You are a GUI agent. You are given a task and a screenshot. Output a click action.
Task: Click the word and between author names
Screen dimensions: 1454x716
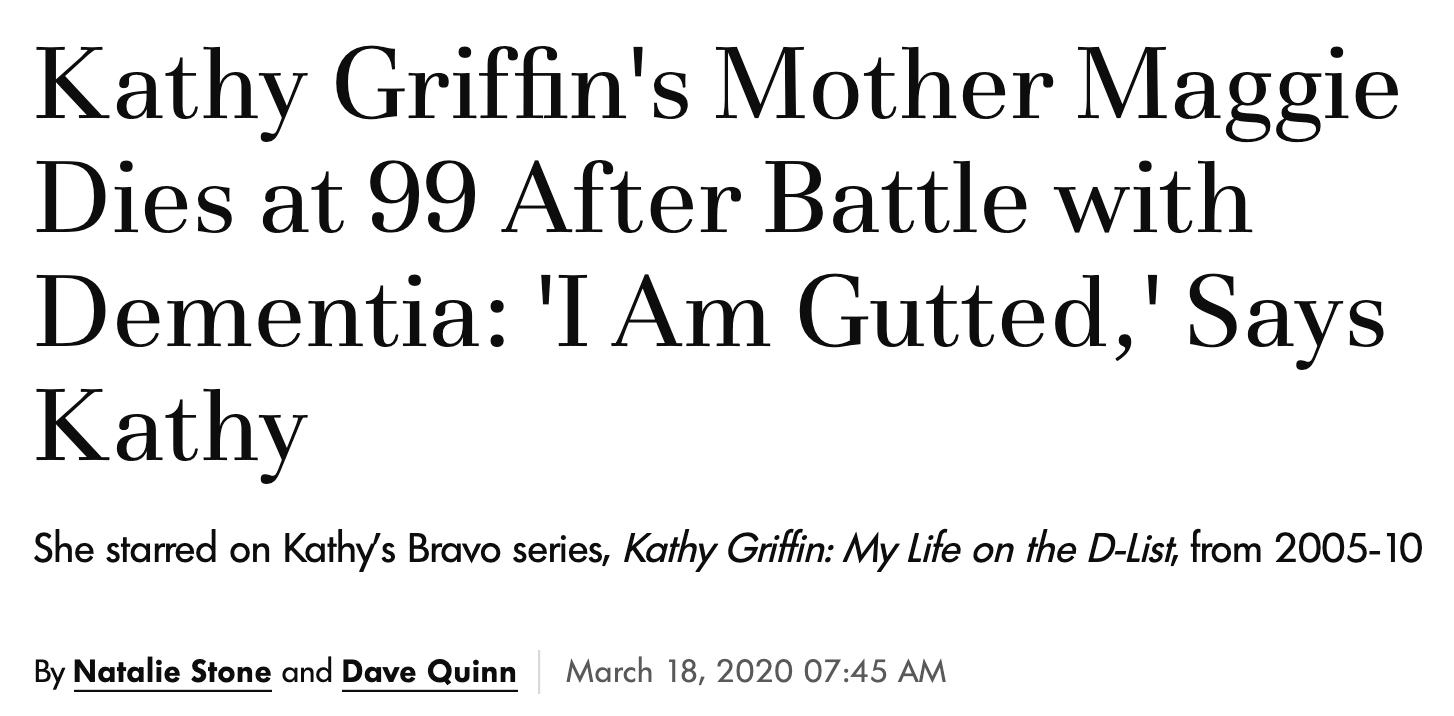click(306, 671)
